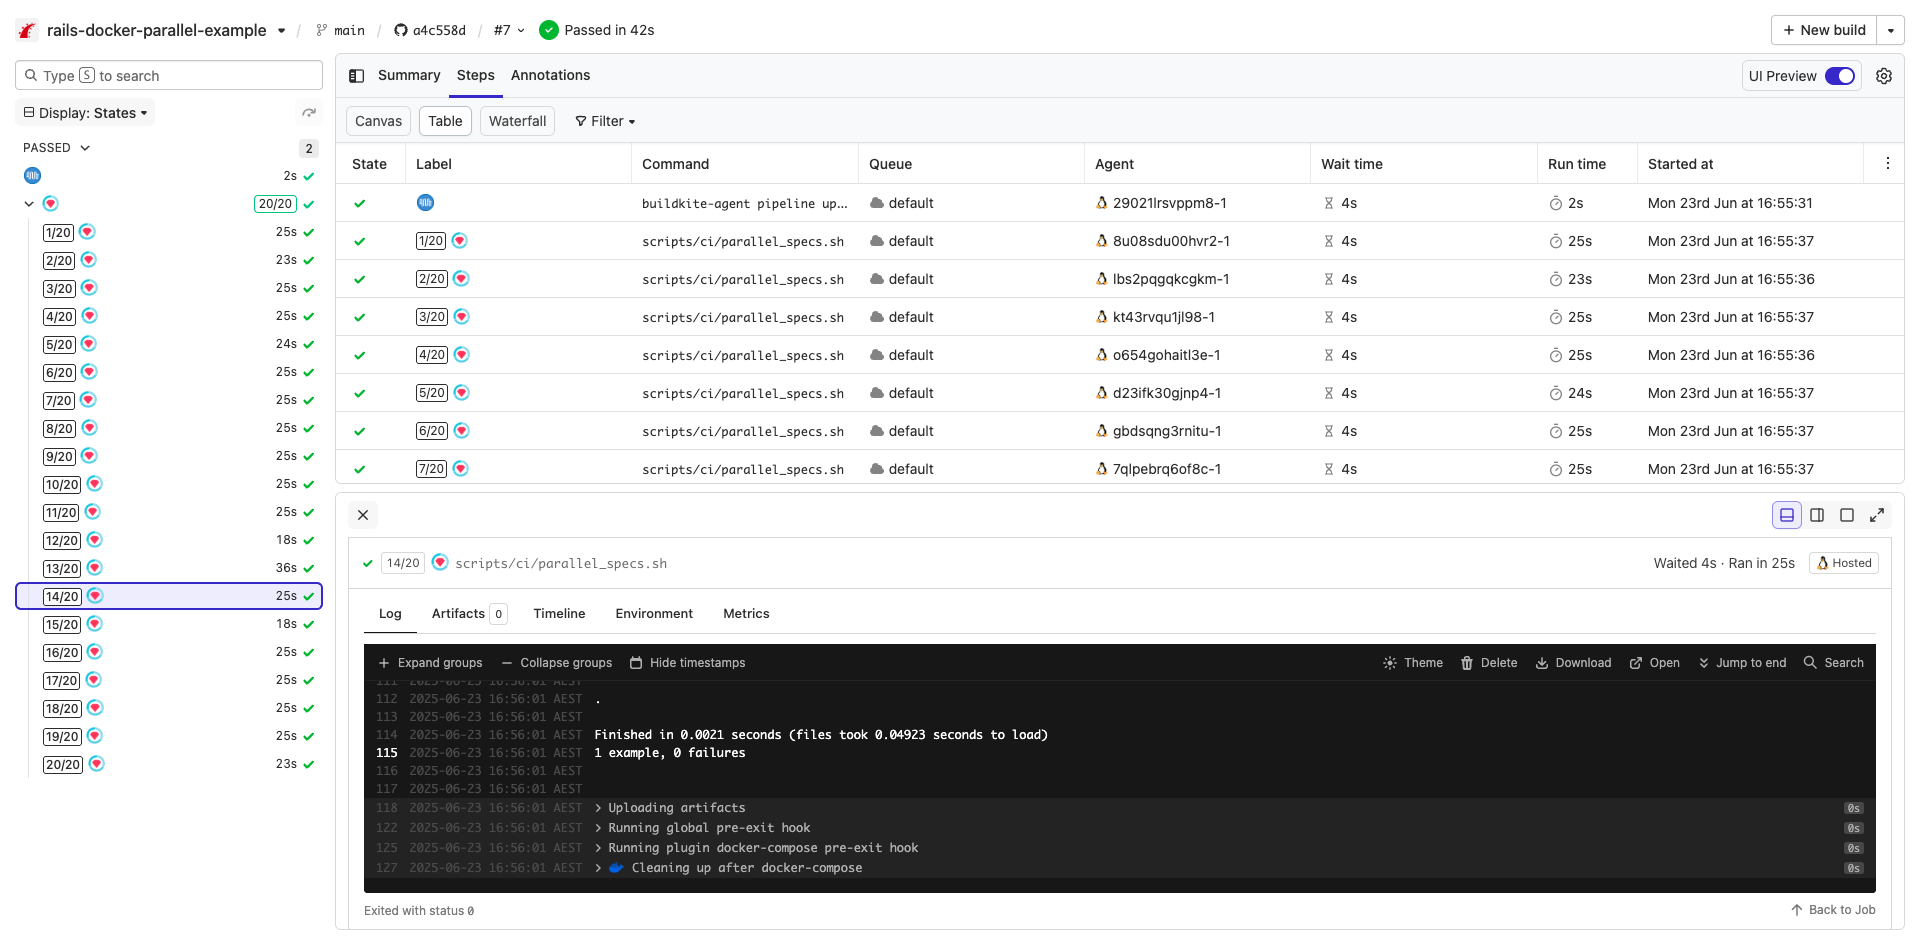
Task: Search within the log output
Action: point(1834,663)
